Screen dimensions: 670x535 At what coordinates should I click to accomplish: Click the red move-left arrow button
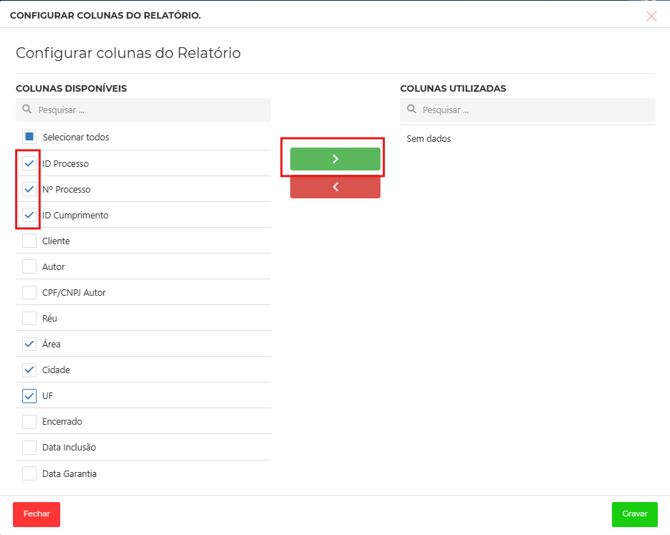pyautogui.click(x=335, y=187)
